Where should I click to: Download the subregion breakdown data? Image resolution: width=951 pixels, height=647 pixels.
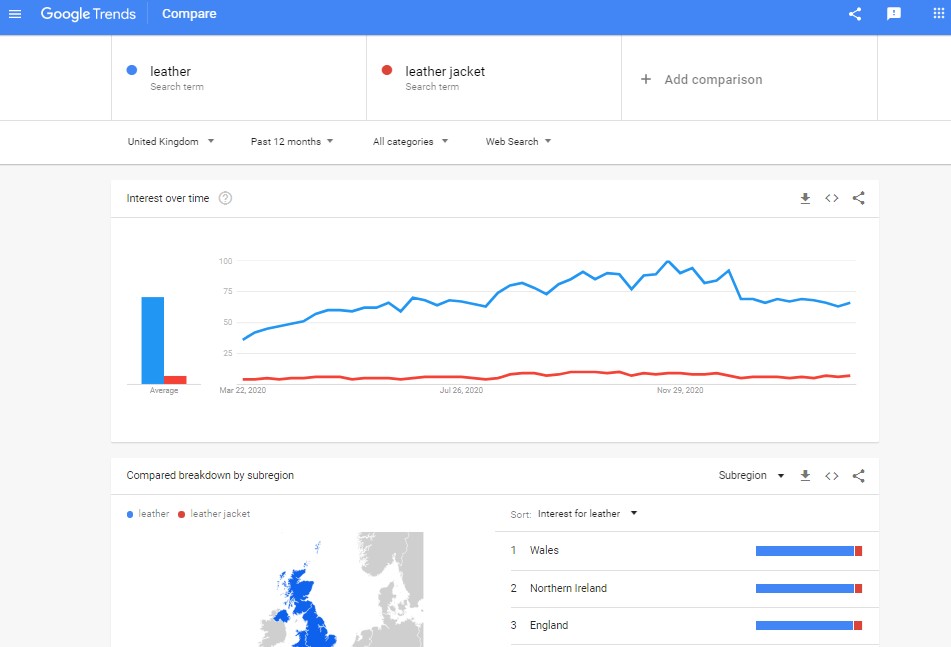click(x=805, y=476)
